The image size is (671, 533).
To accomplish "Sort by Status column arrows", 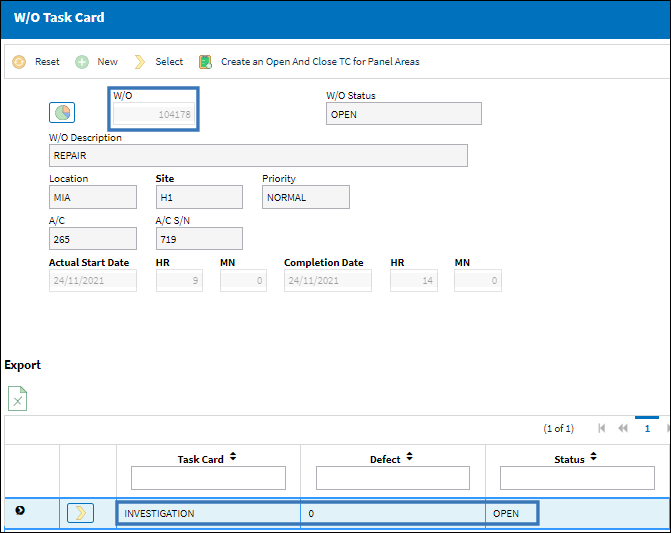I will 594,457.
